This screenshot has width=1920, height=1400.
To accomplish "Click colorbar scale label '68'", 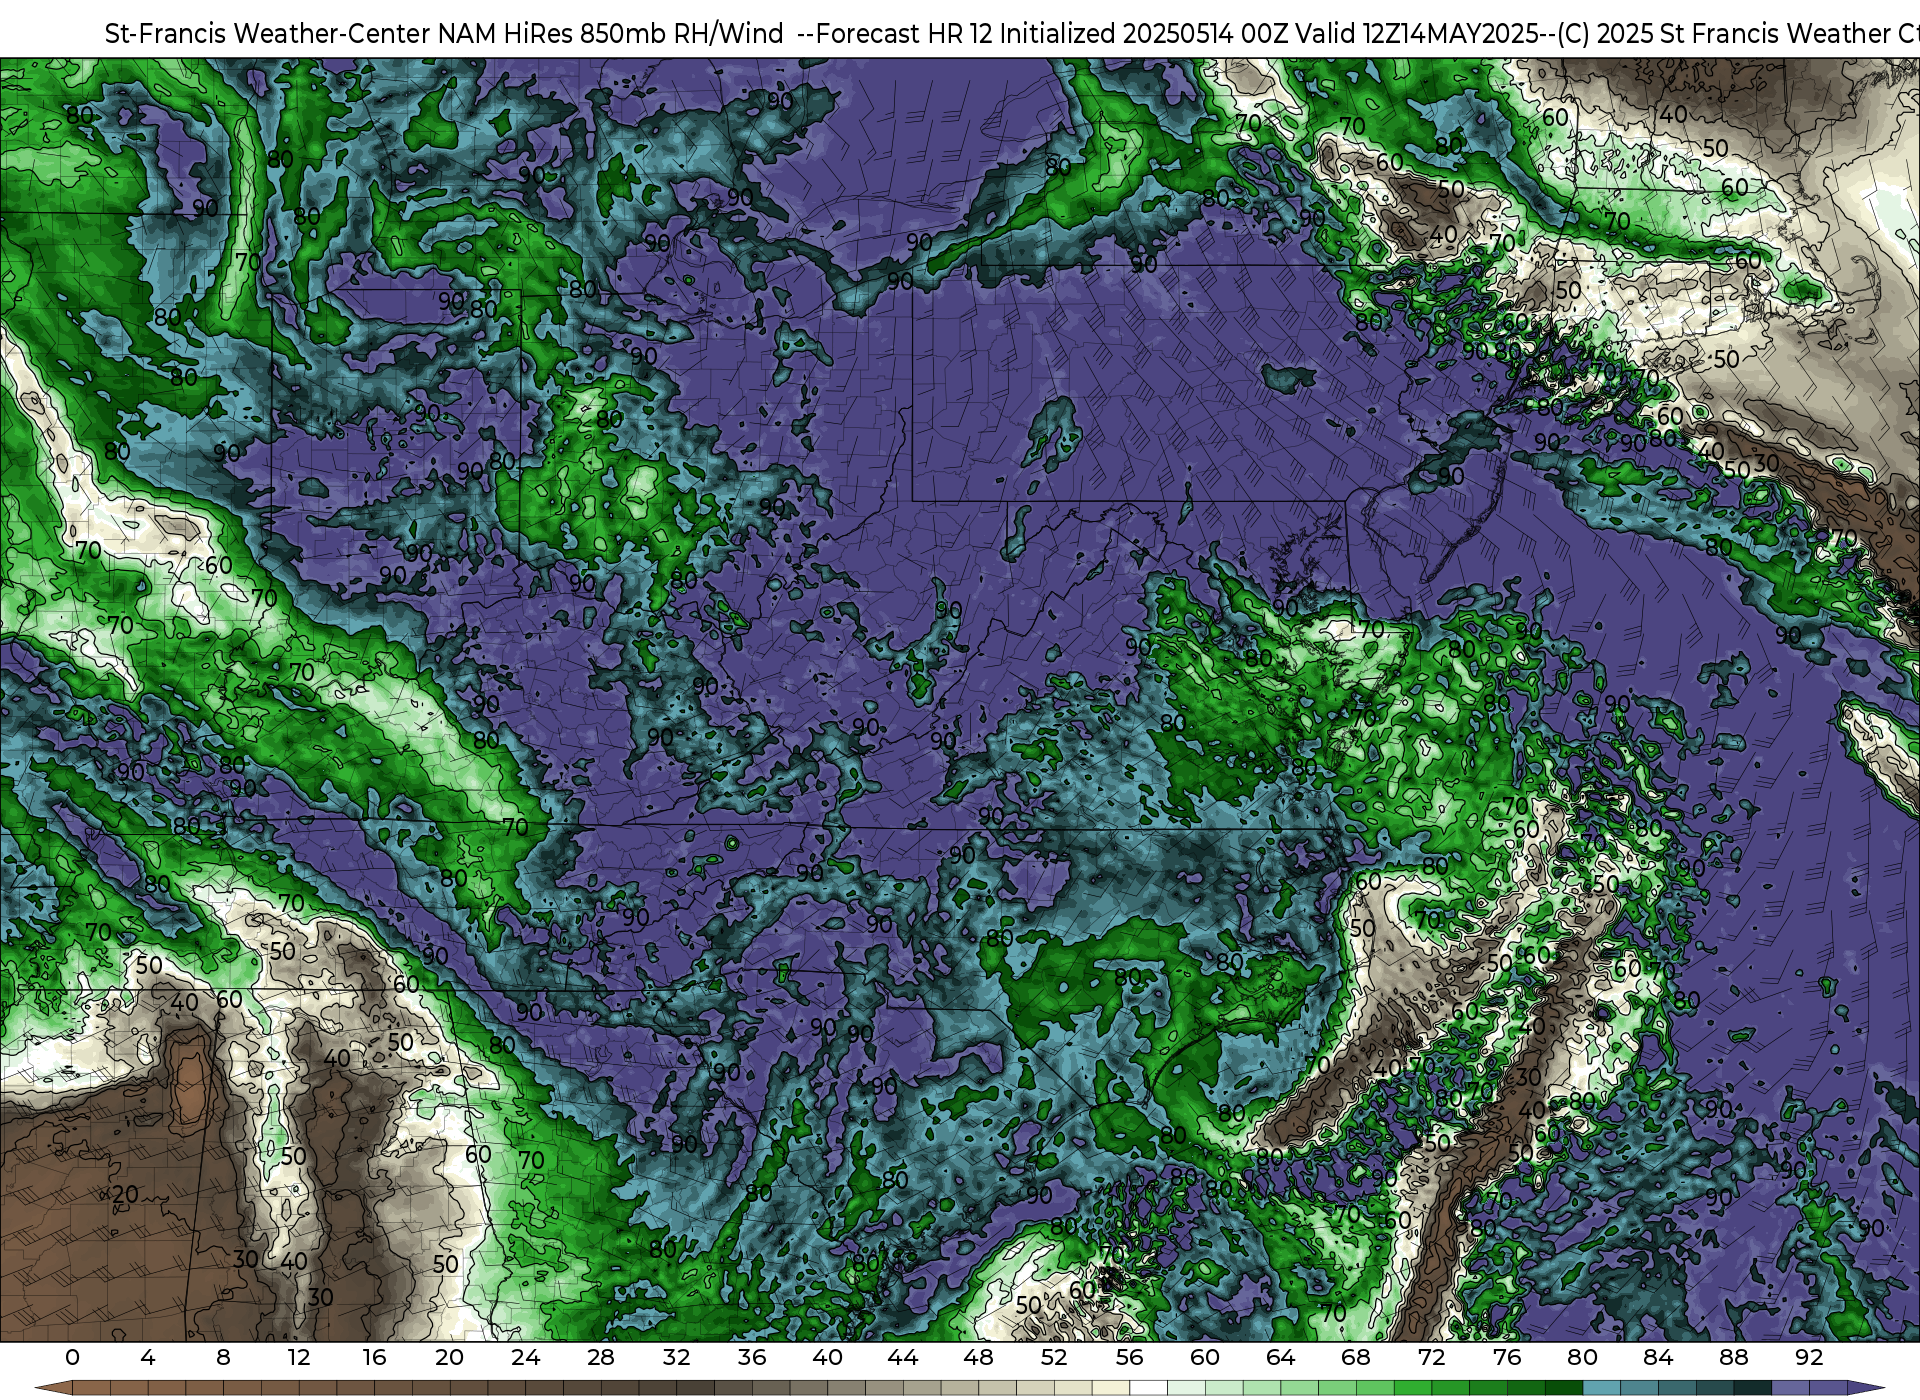I will (x=1356, y=1357).
